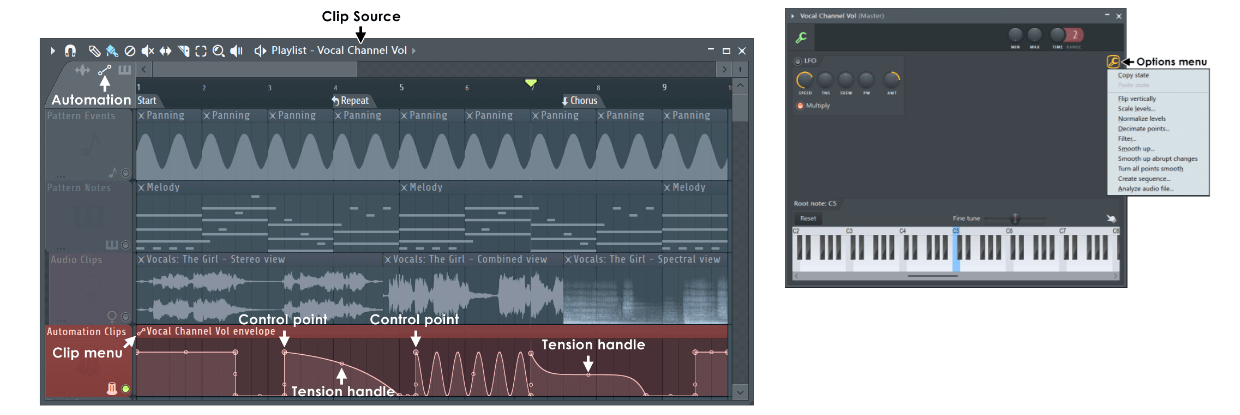Open the Playlist menu arrow at top-left

pyautogui.click(x=53, y=50)
